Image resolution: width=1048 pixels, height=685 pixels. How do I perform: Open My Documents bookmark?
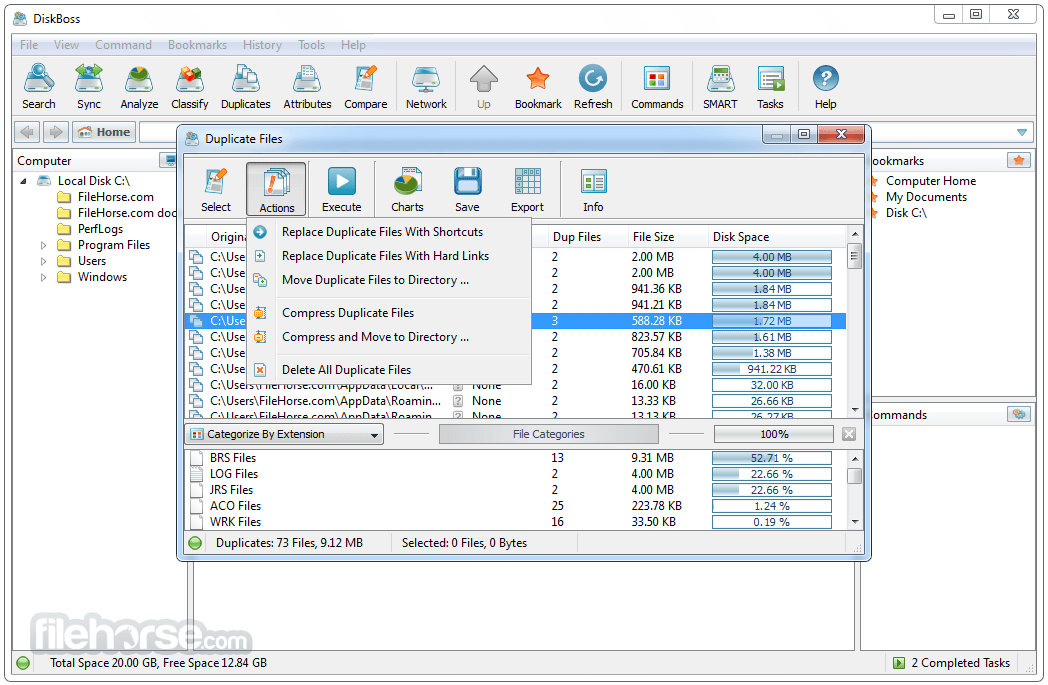pos(926,197)
